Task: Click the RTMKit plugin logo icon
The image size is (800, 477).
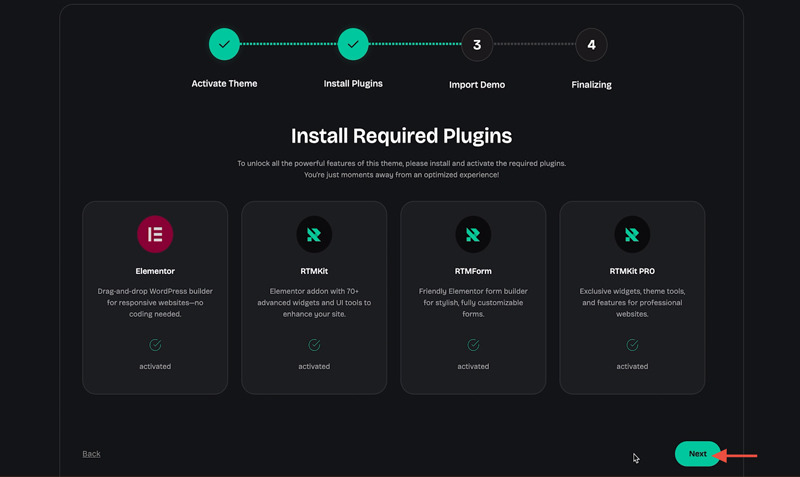Action: (314, 234)
